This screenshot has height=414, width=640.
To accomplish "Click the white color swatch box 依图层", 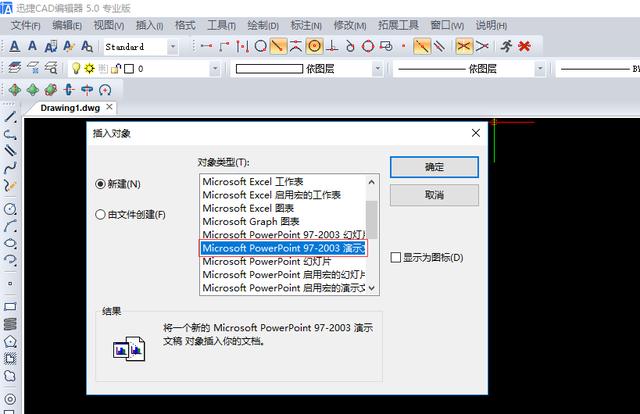I will tap(269, 69).
